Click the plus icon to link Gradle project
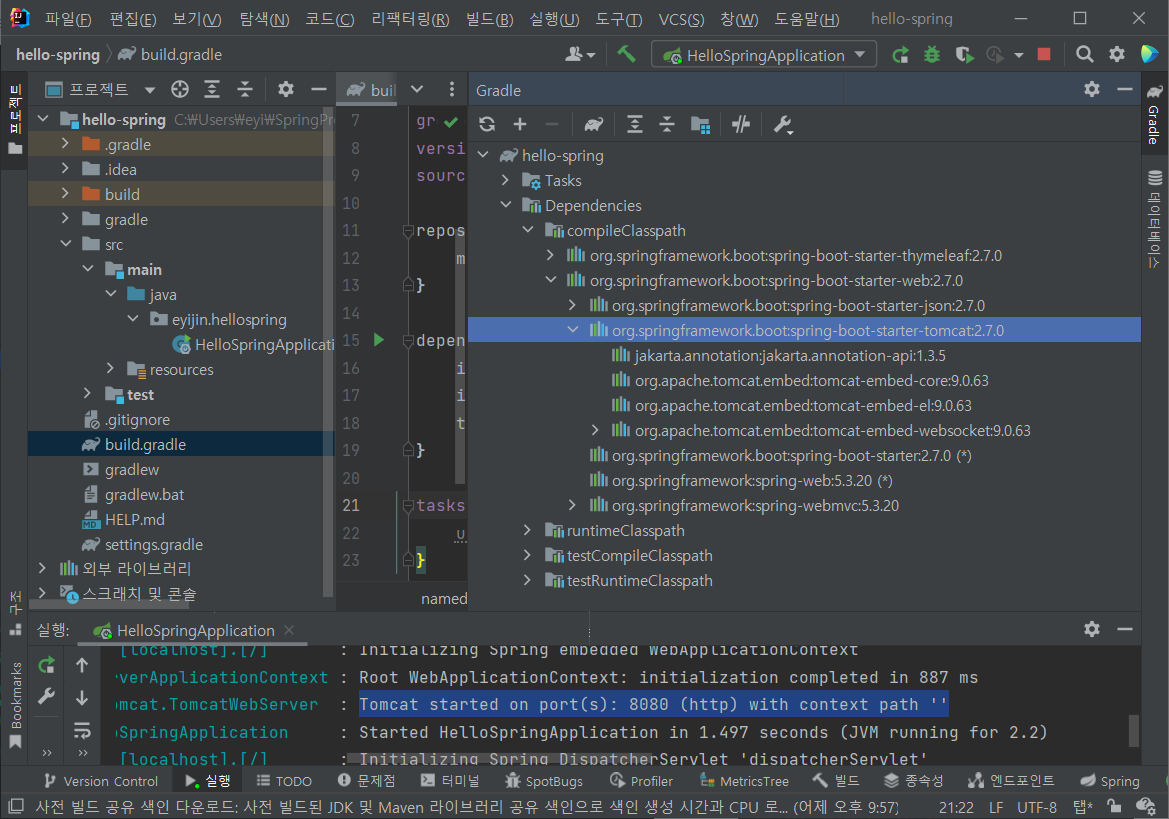Screen dimensions: 1169x819 click(x=520, y=124)
